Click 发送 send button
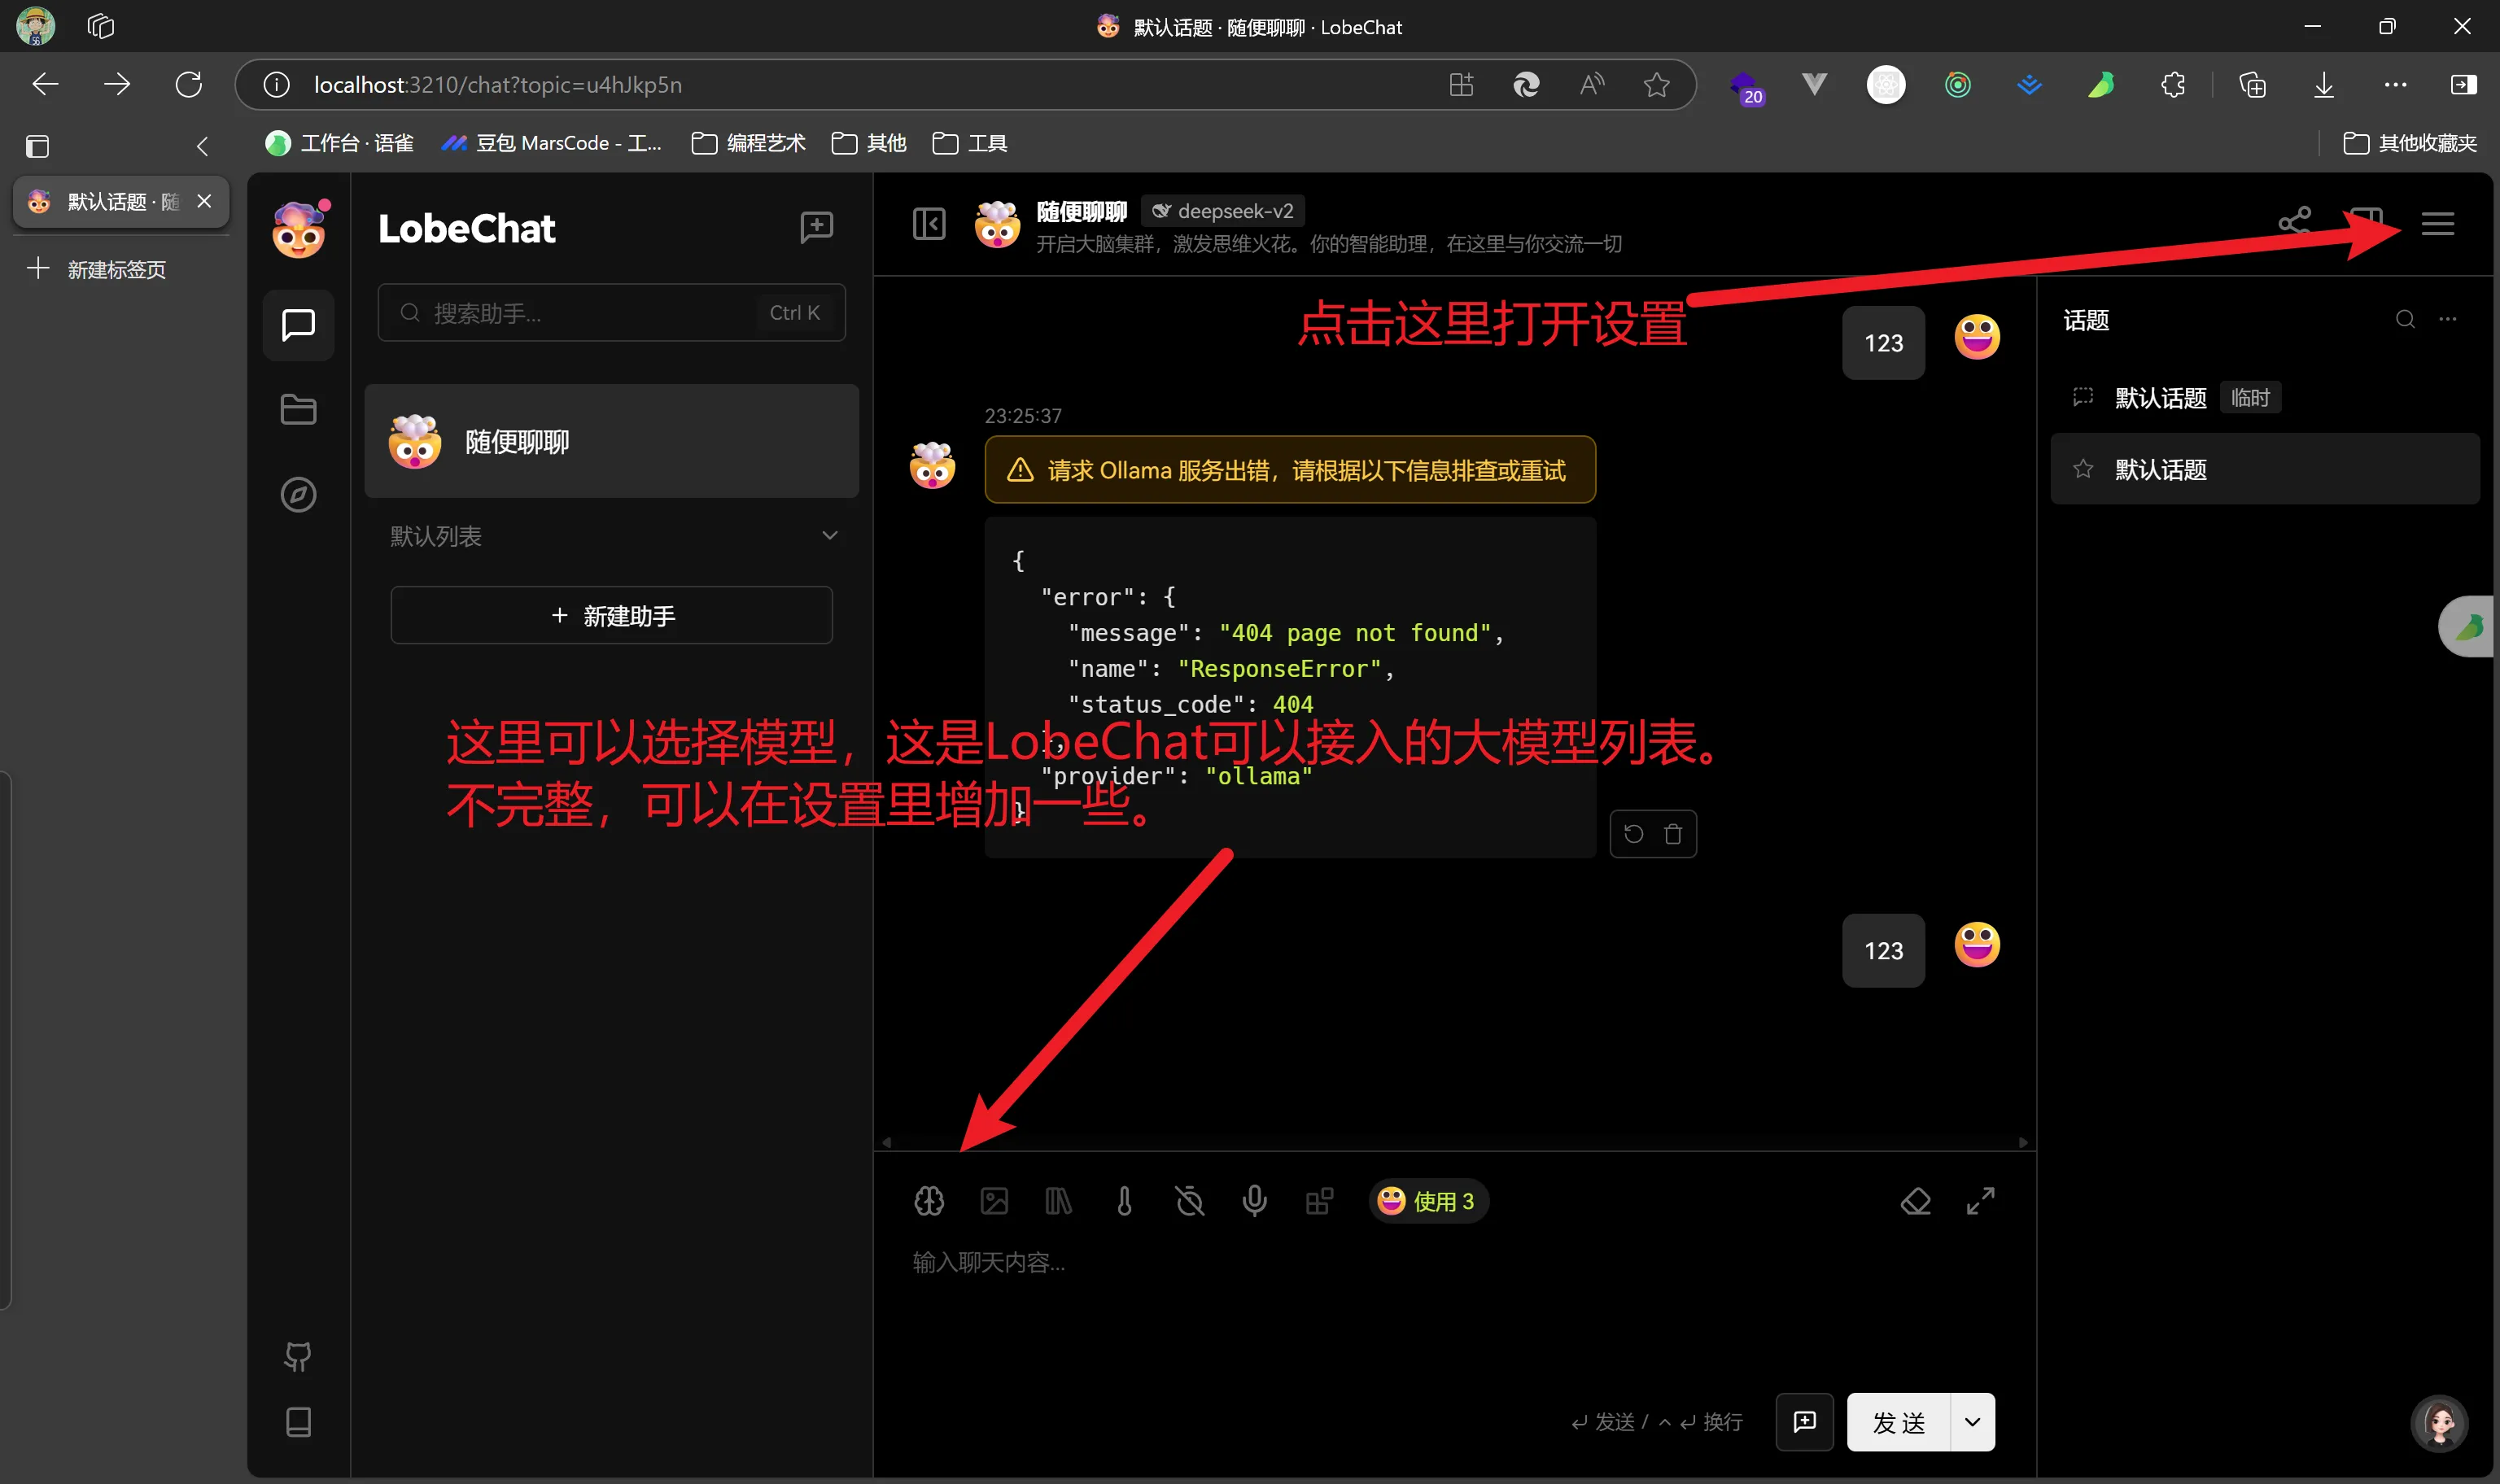The width and height of the screenshot is (2500, 1484). pos(1898,1421)
